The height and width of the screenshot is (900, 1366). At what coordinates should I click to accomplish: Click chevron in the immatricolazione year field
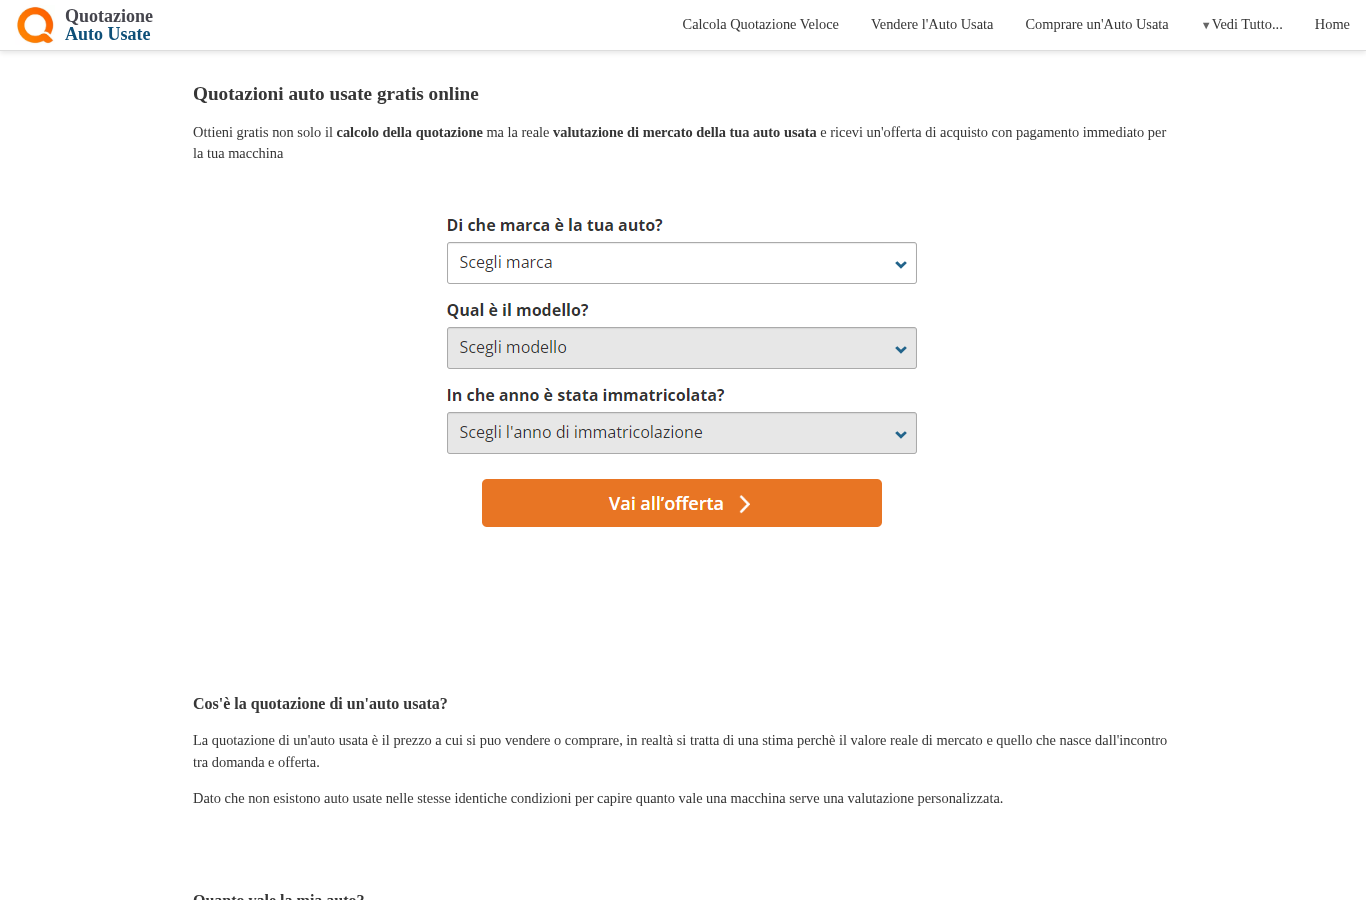pyautogui.click(x=900, y=434)
